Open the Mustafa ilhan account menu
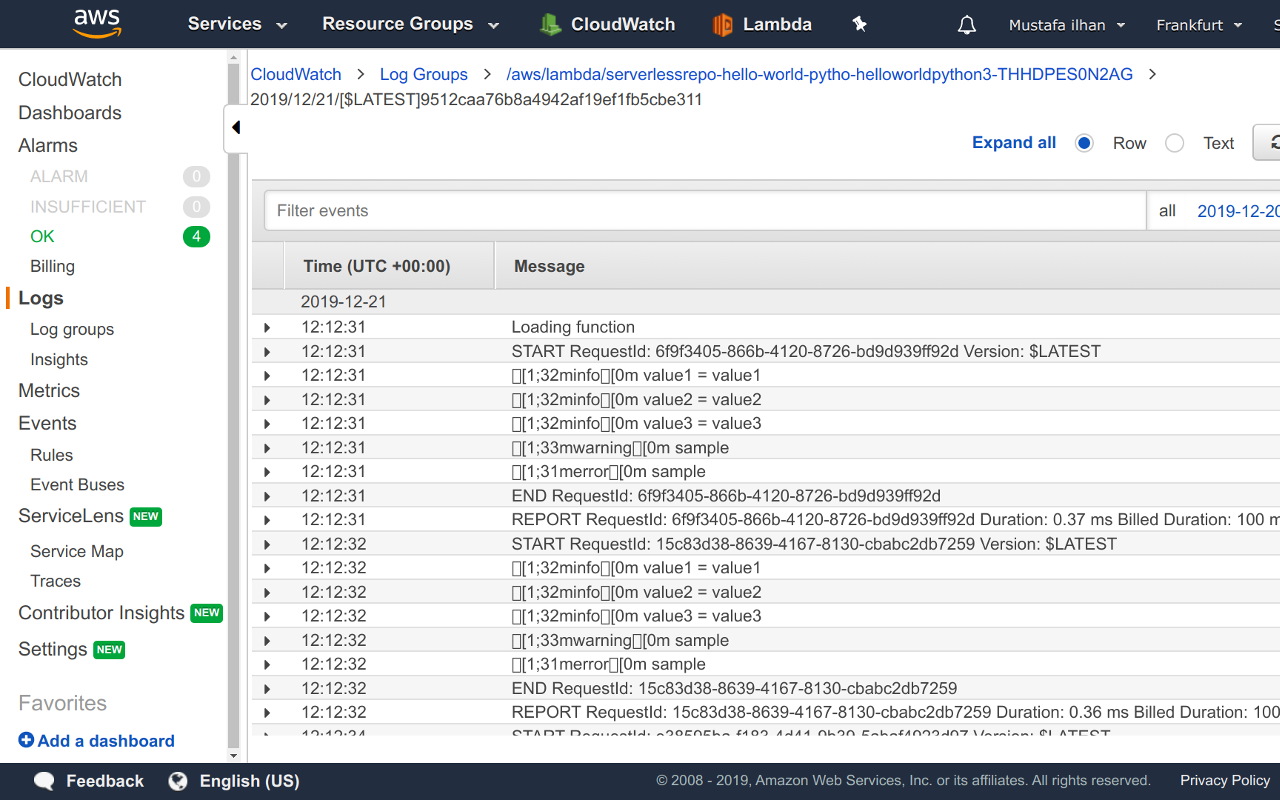The height and width of the screenshot is (800, 1280). point(1067,25)
